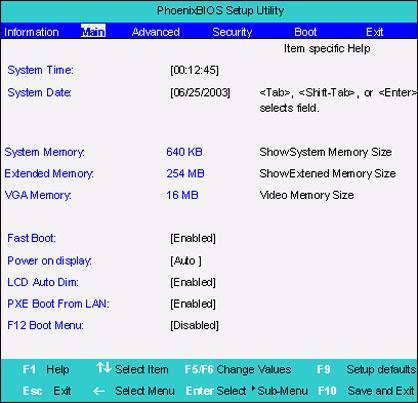Select the System Date value field

coord(200,92)
